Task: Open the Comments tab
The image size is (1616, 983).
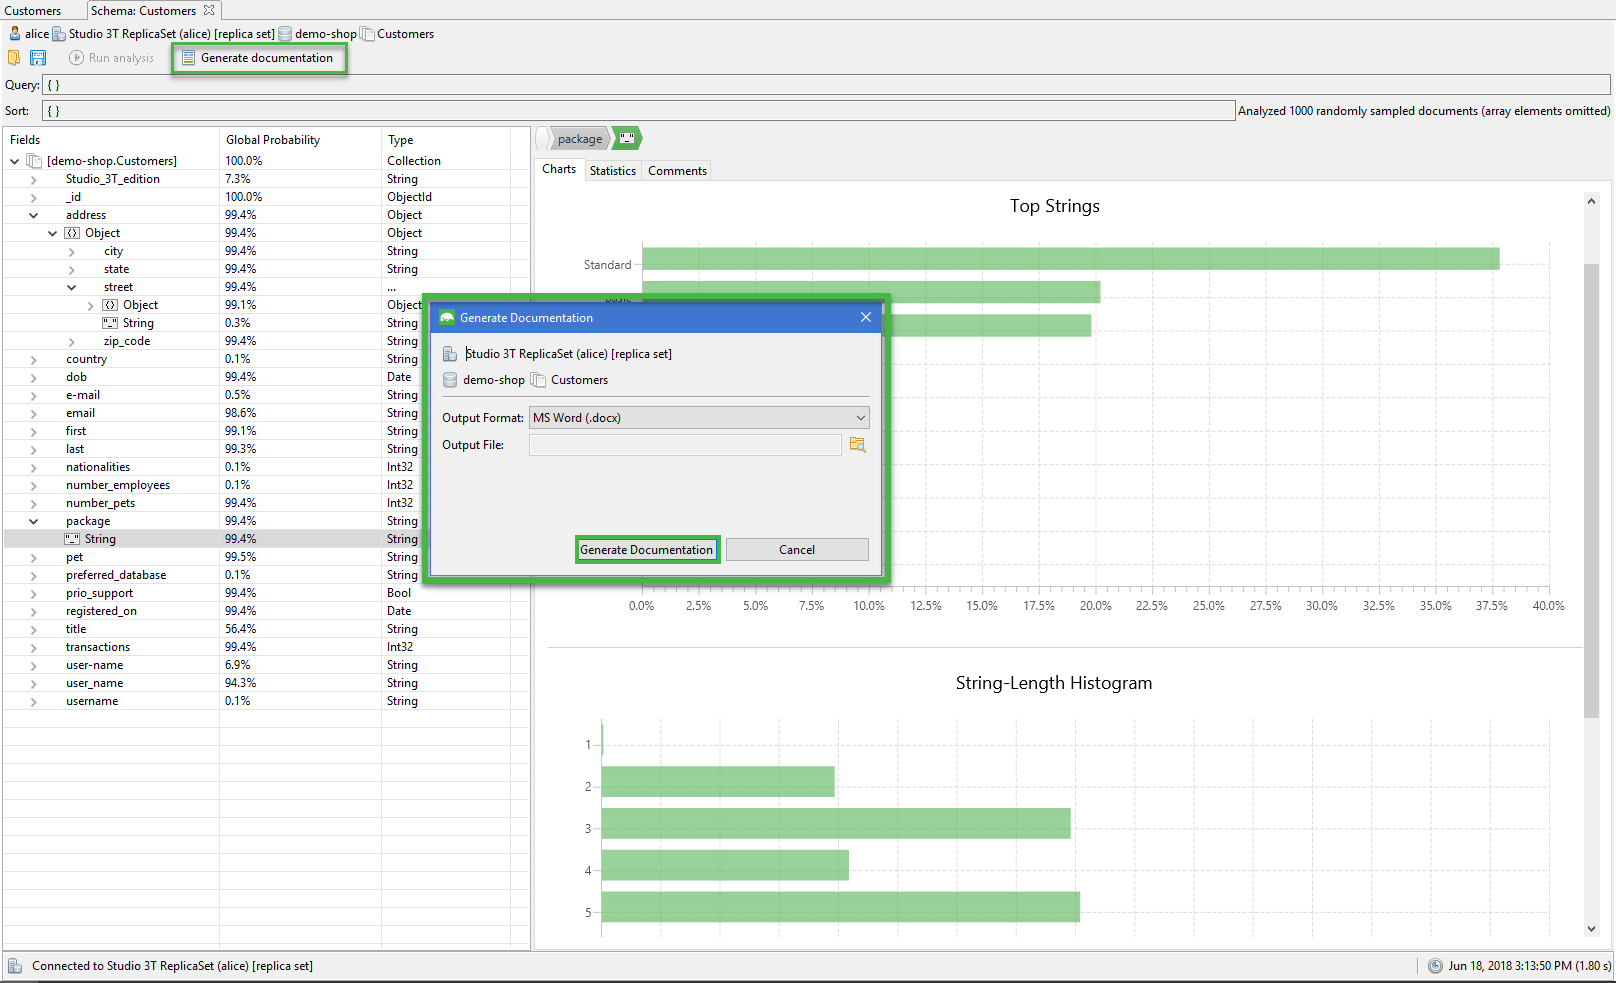Action: coord(676,170)
